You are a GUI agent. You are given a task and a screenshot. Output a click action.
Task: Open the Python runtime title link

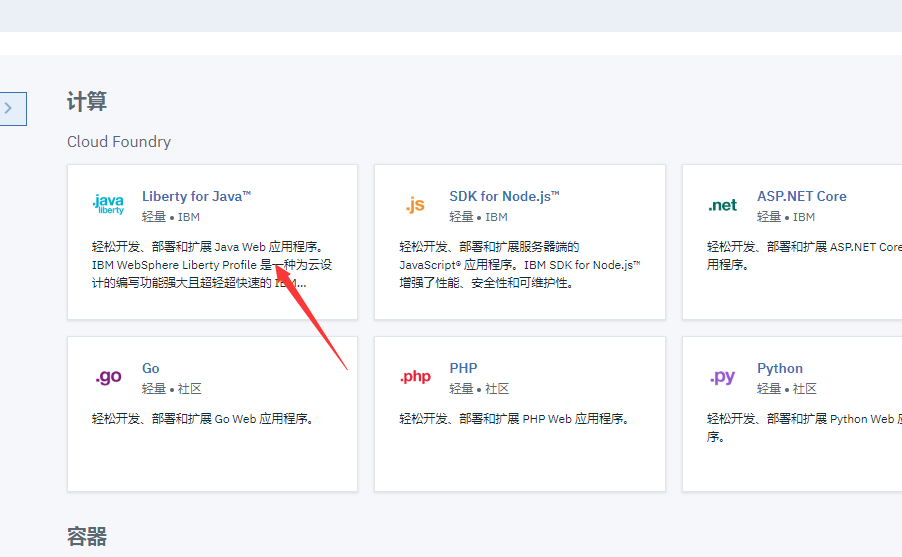pos(779,368)
